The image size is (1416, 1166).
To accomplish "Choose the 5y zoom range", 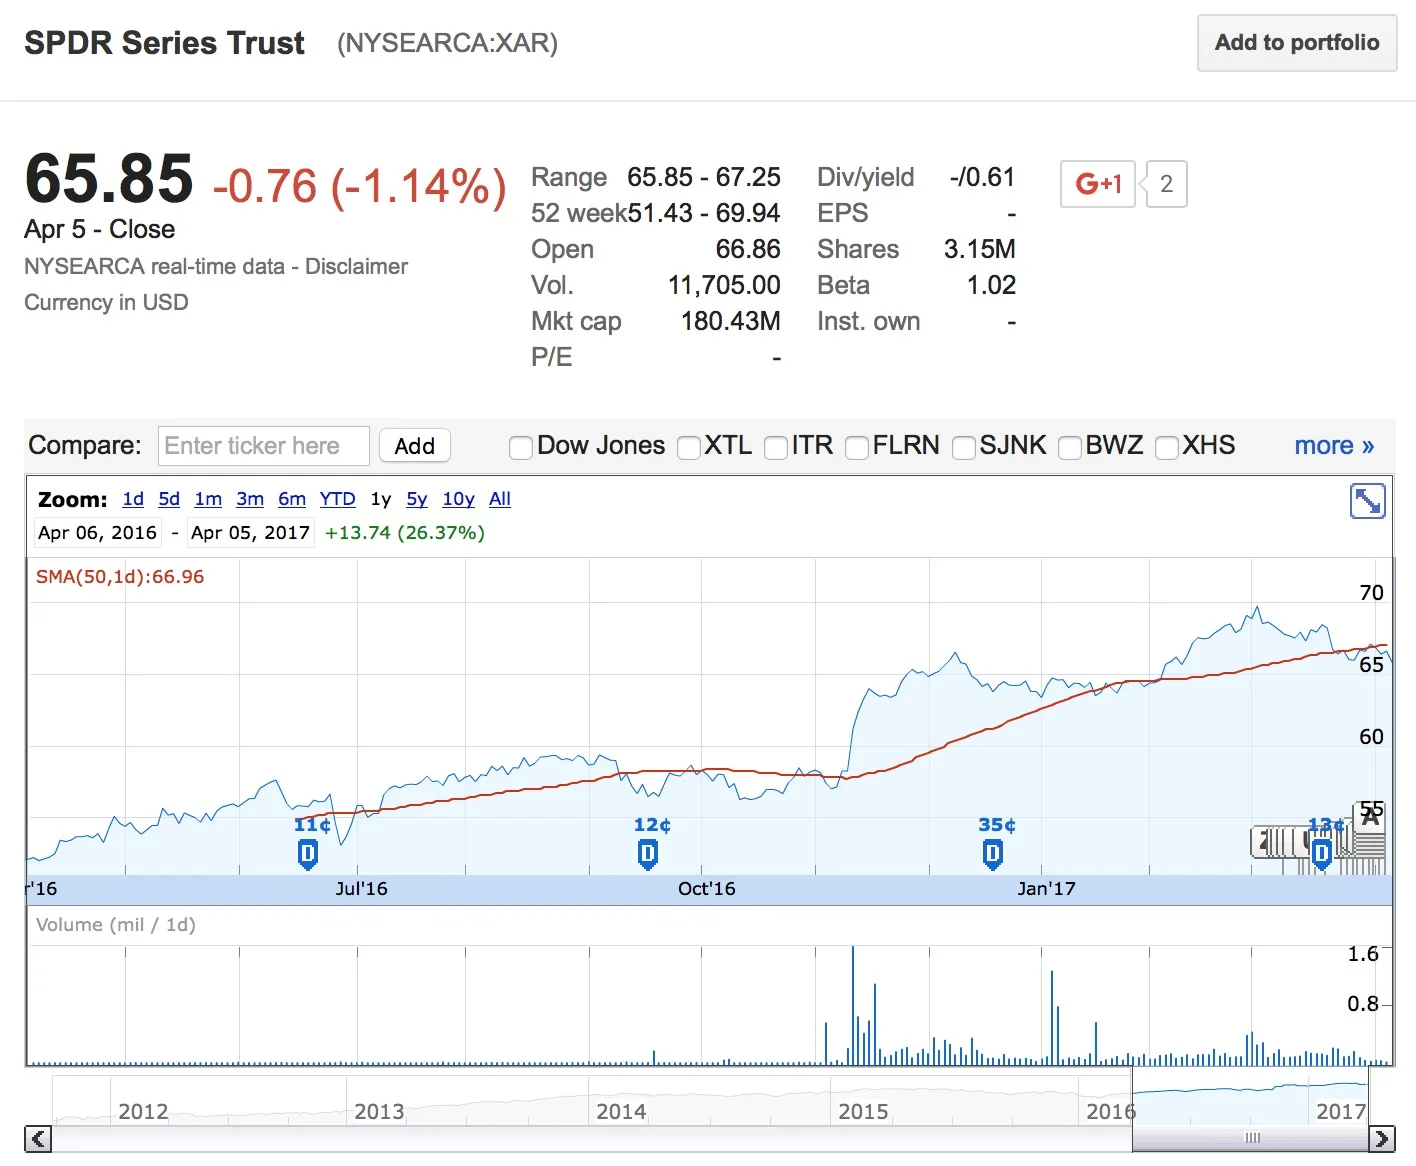I will pyautogui.click(x=417, y=499).
